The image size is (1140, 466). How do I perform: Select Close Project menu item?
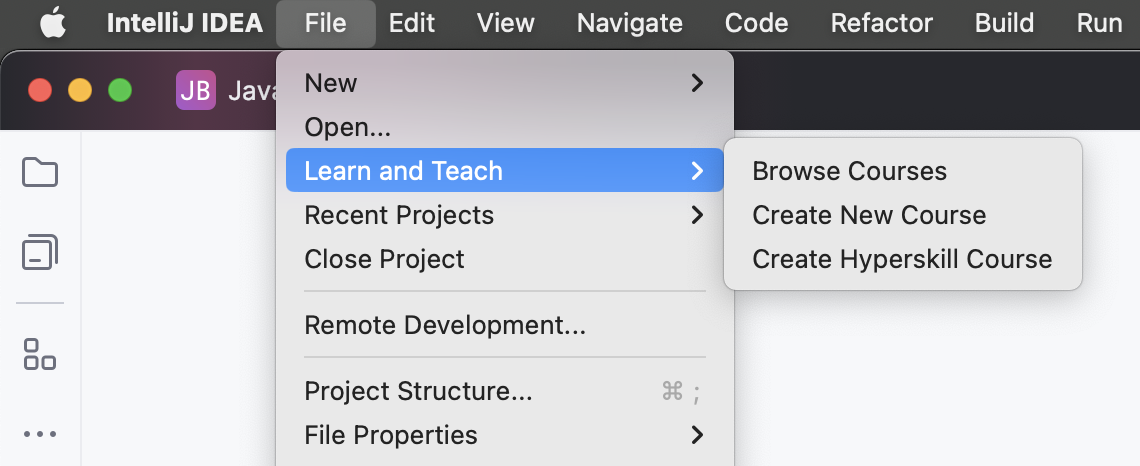click(x=384, y=259)
